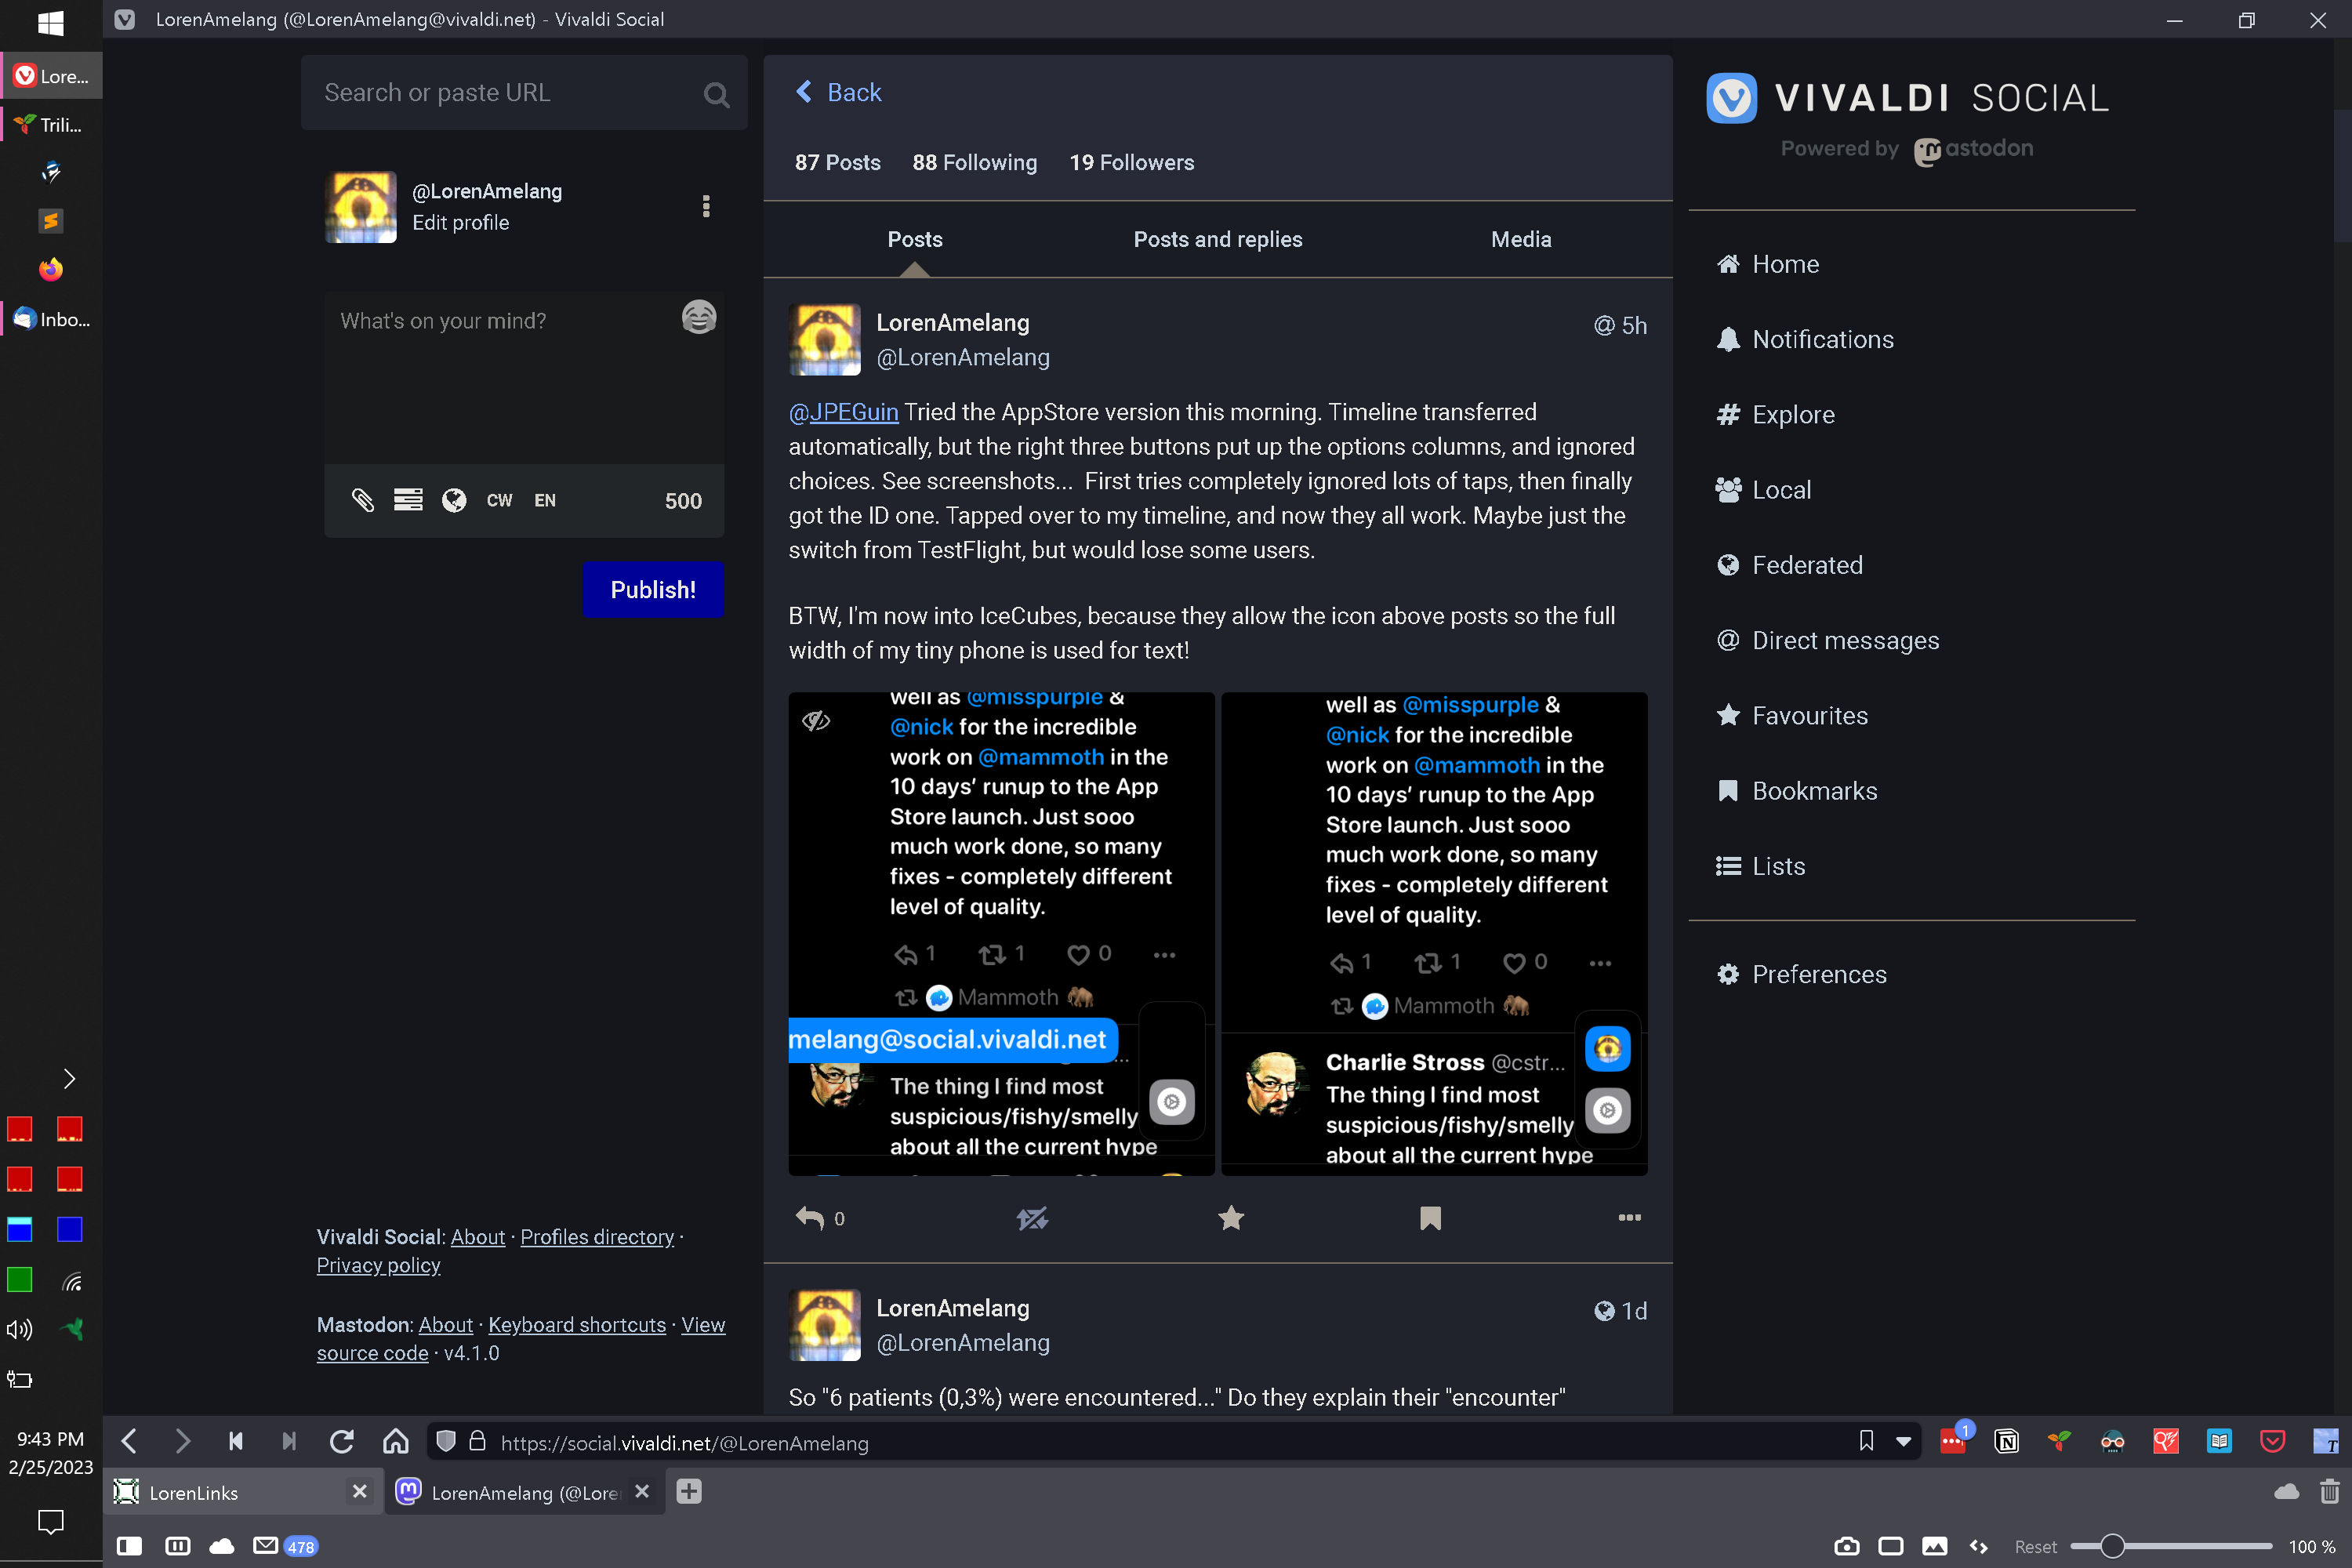
Task: Open closed tabs trash icon
Action: pyautogui.click(x=2329, y=1492)
